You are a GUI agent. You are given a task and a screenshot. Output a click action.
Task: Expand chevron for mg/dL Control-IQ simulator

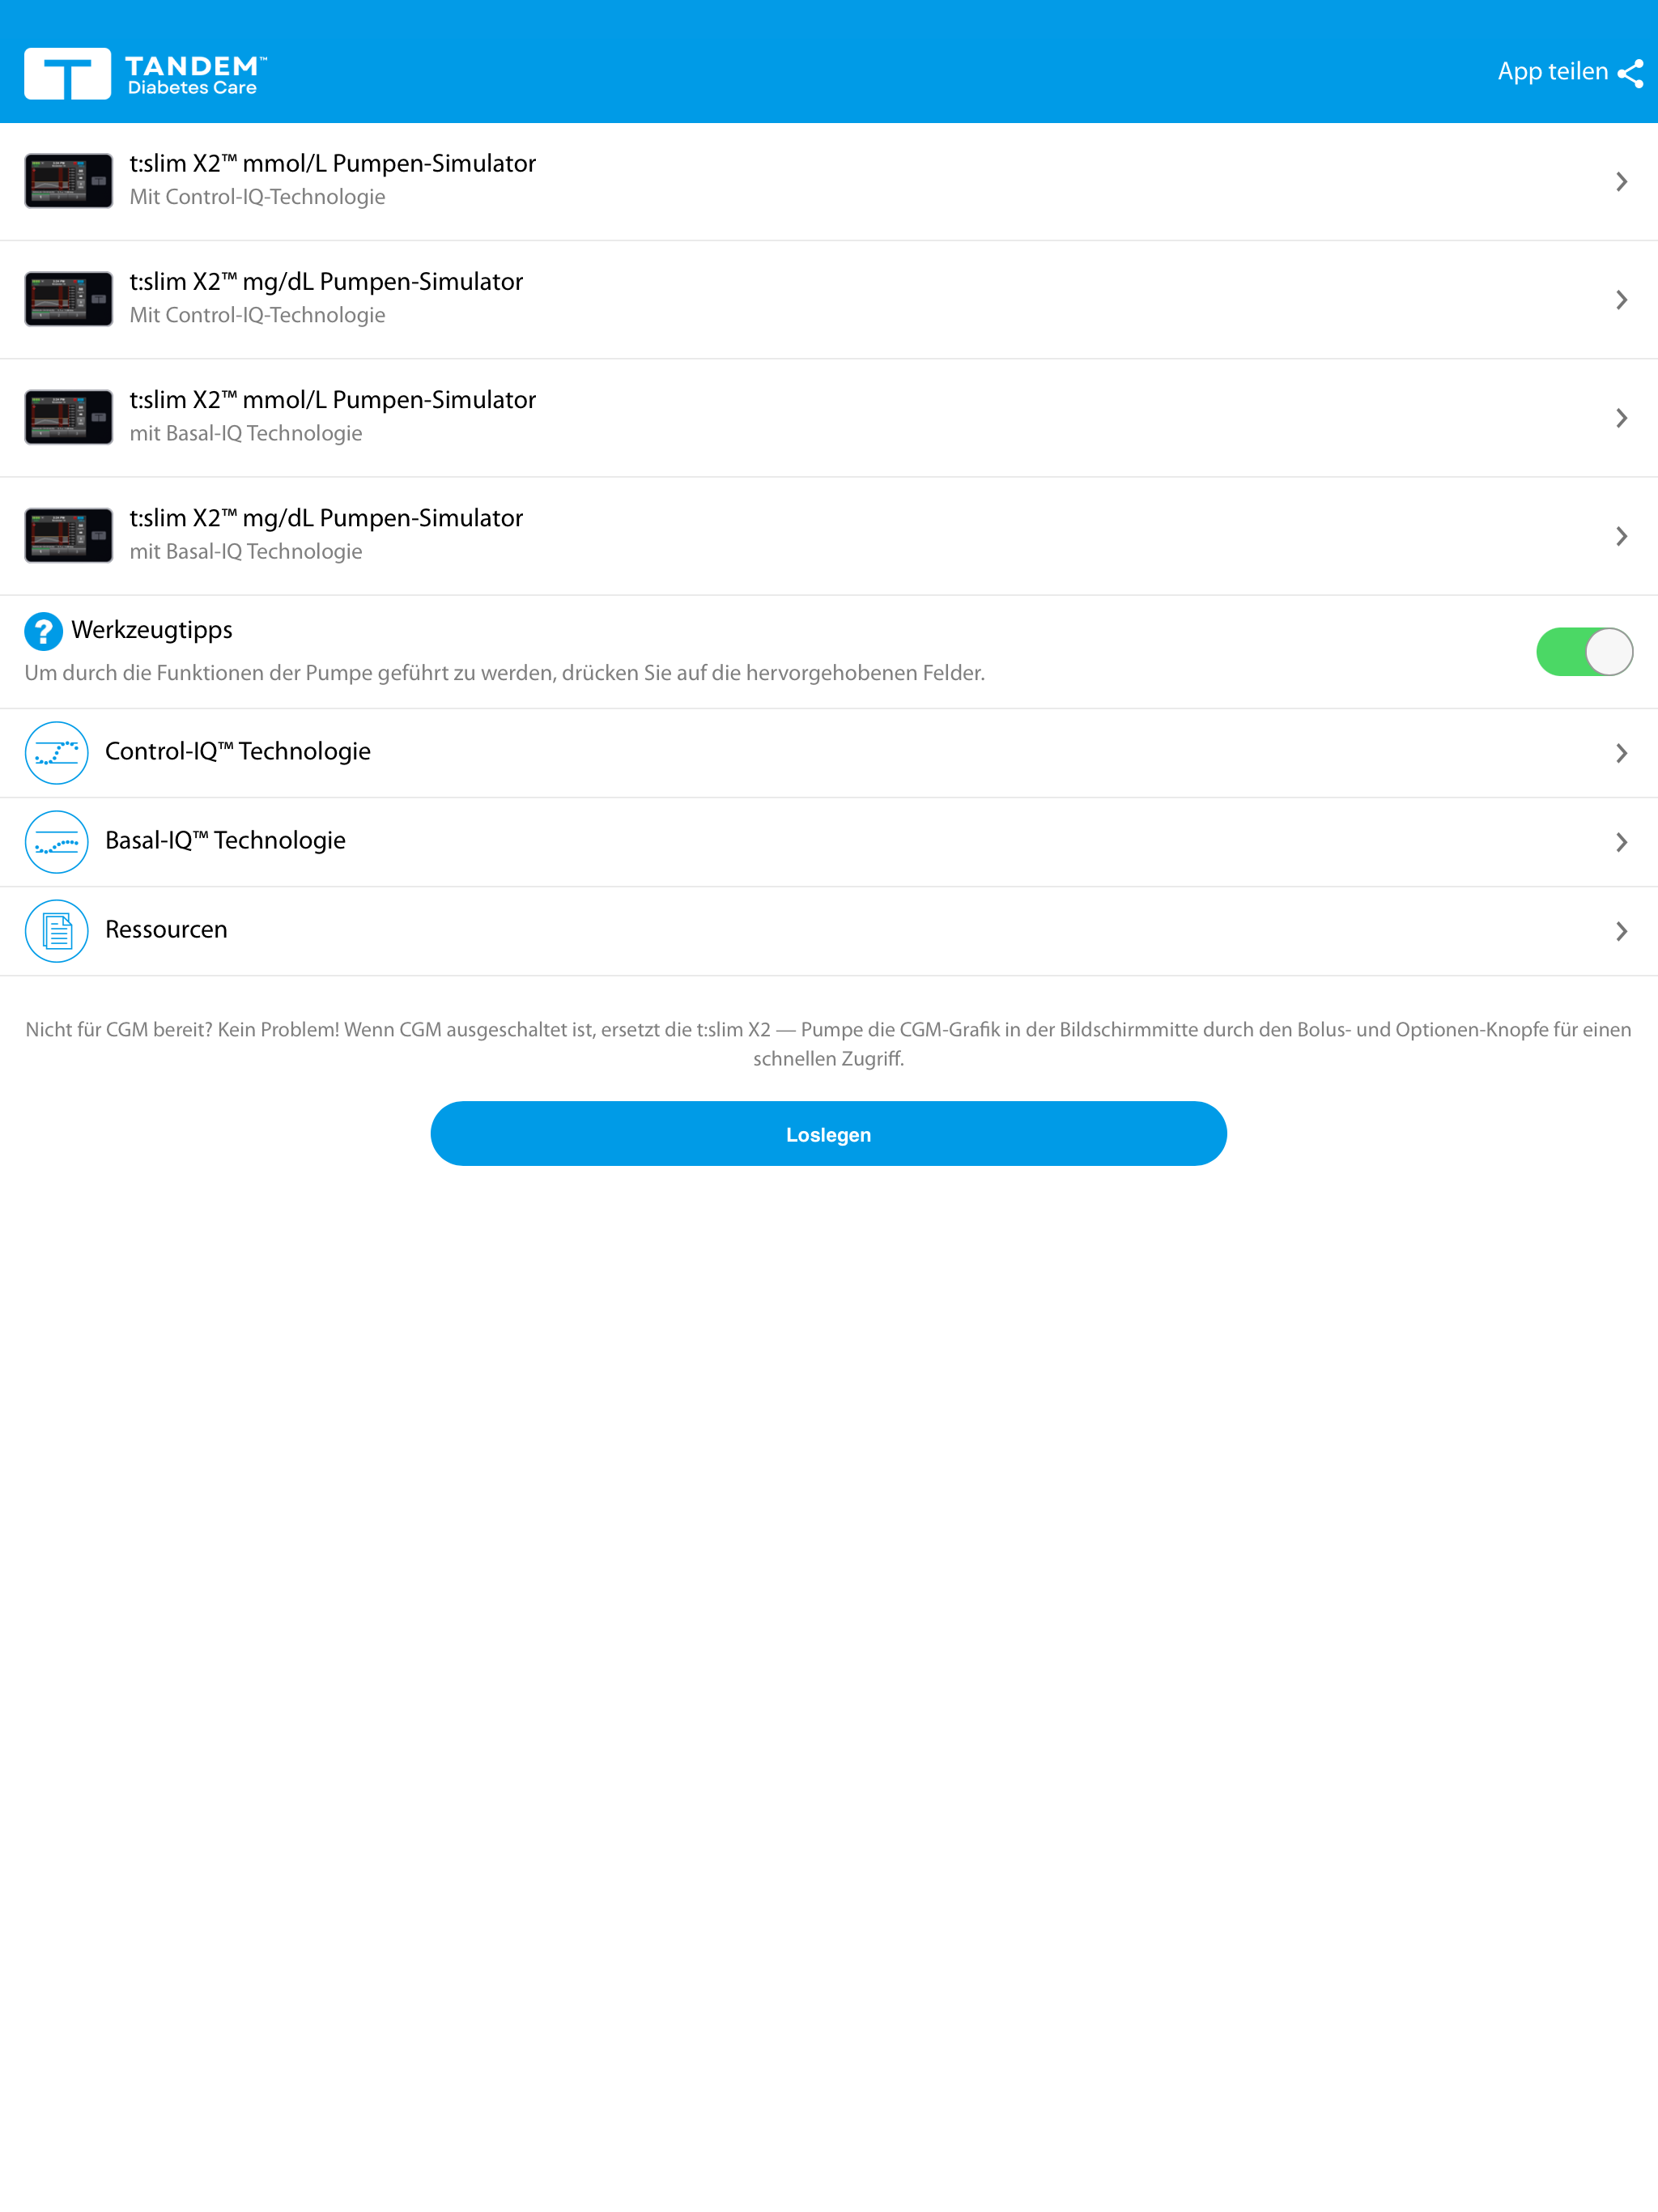pyautogui.click(x=1621, y=300)
